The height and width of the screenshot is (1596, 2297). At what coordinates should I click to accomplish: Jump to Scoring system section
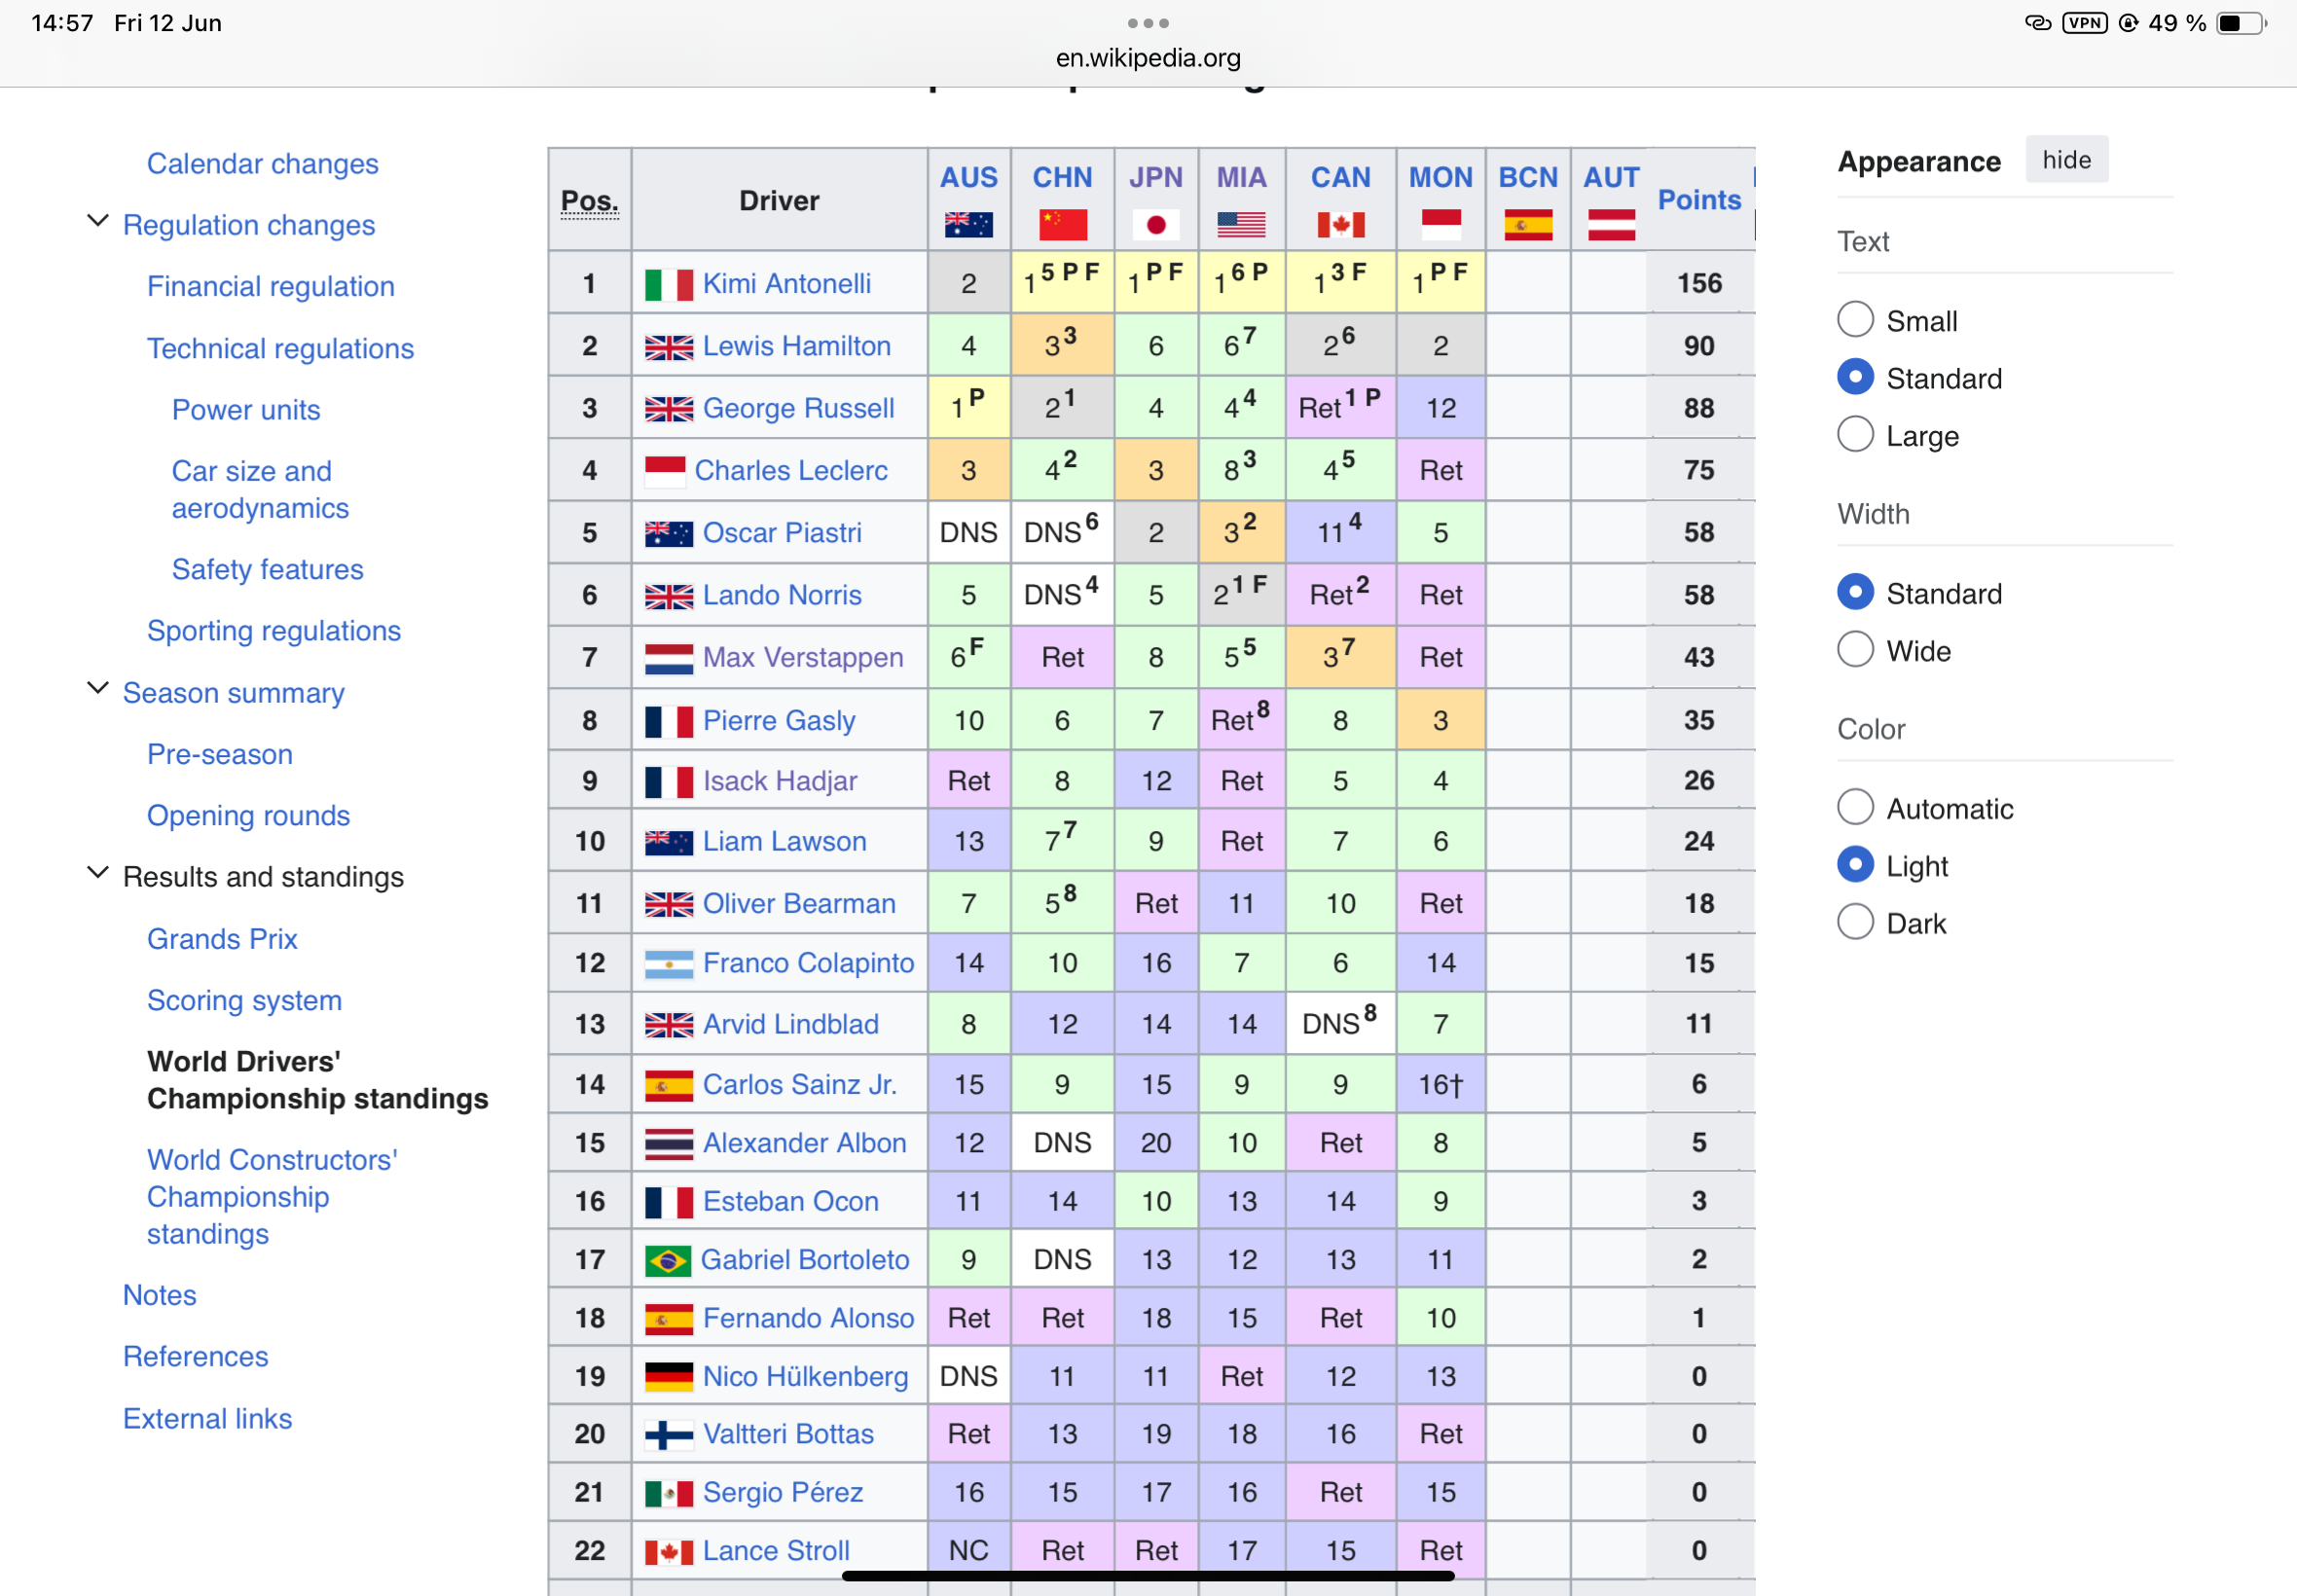(x=244, y=1001)
